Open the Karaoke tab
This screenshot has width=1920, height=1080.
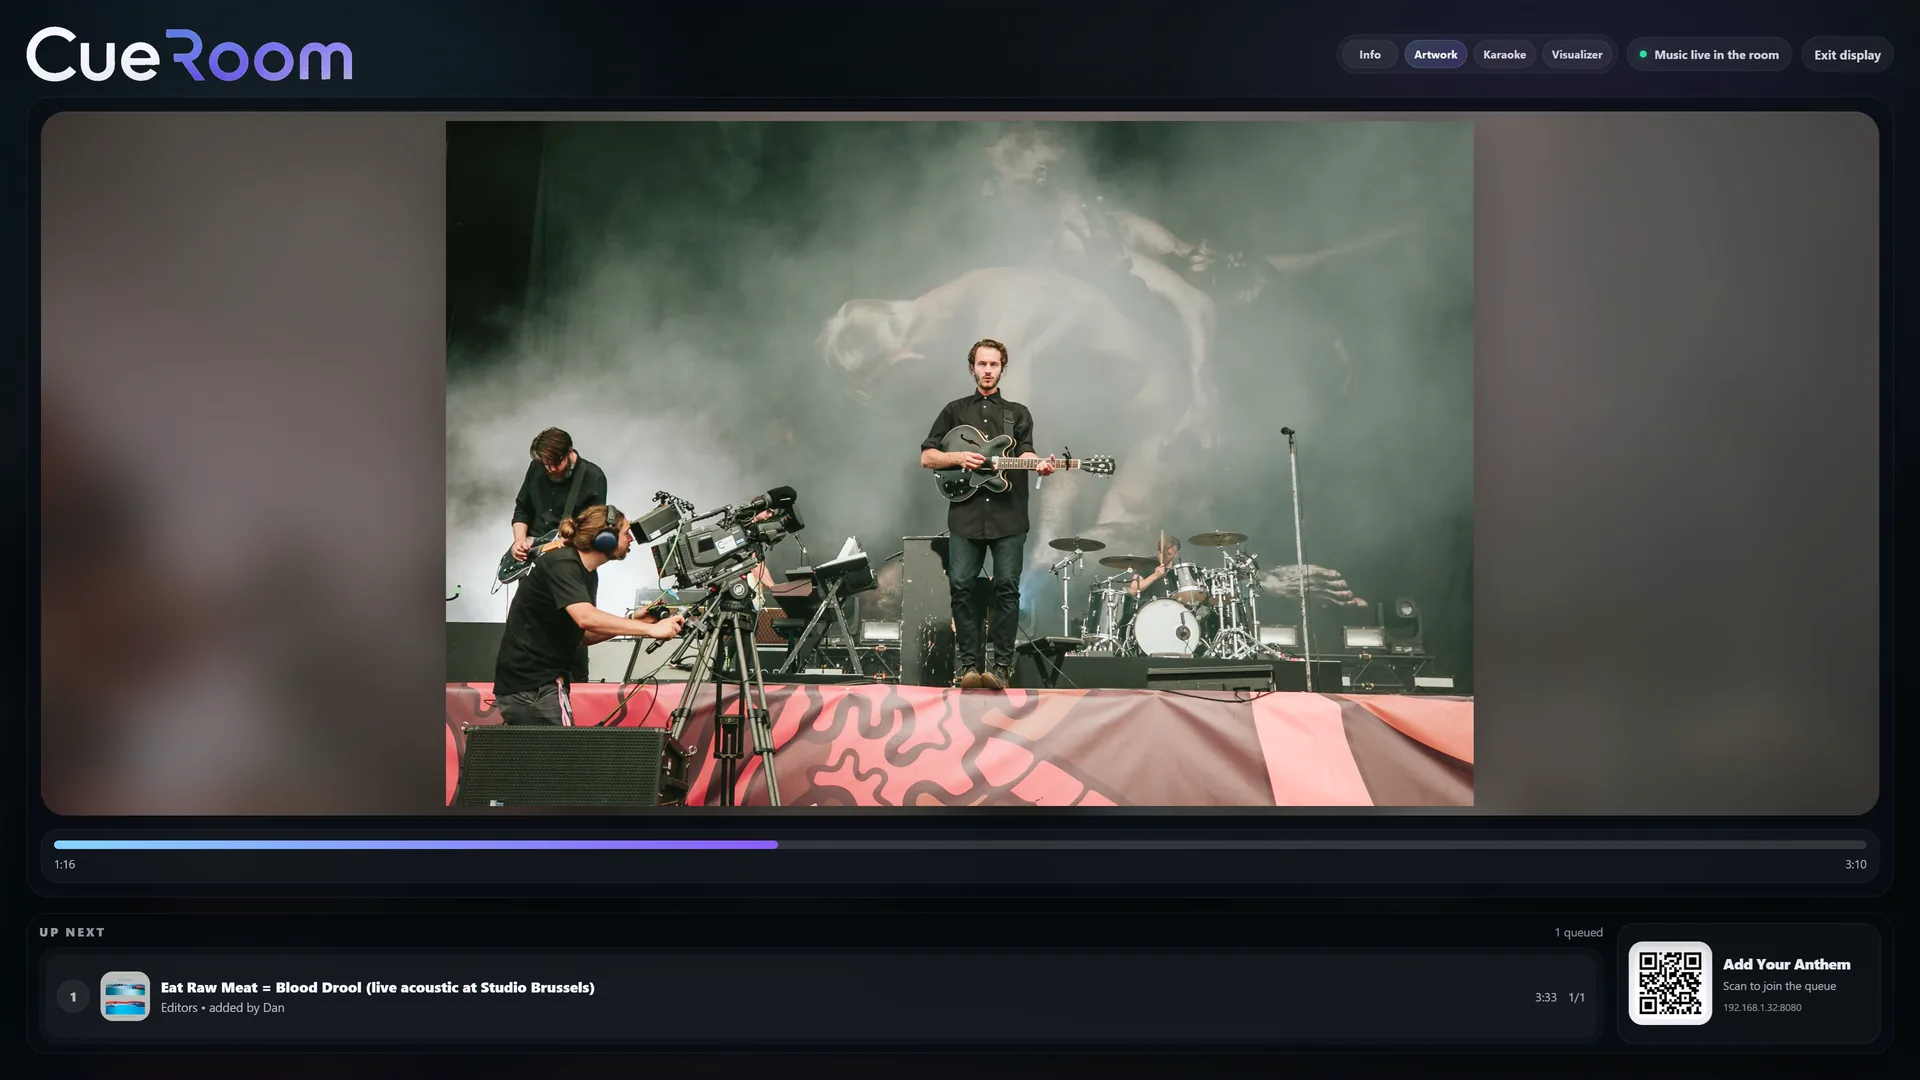point(1504,54)
